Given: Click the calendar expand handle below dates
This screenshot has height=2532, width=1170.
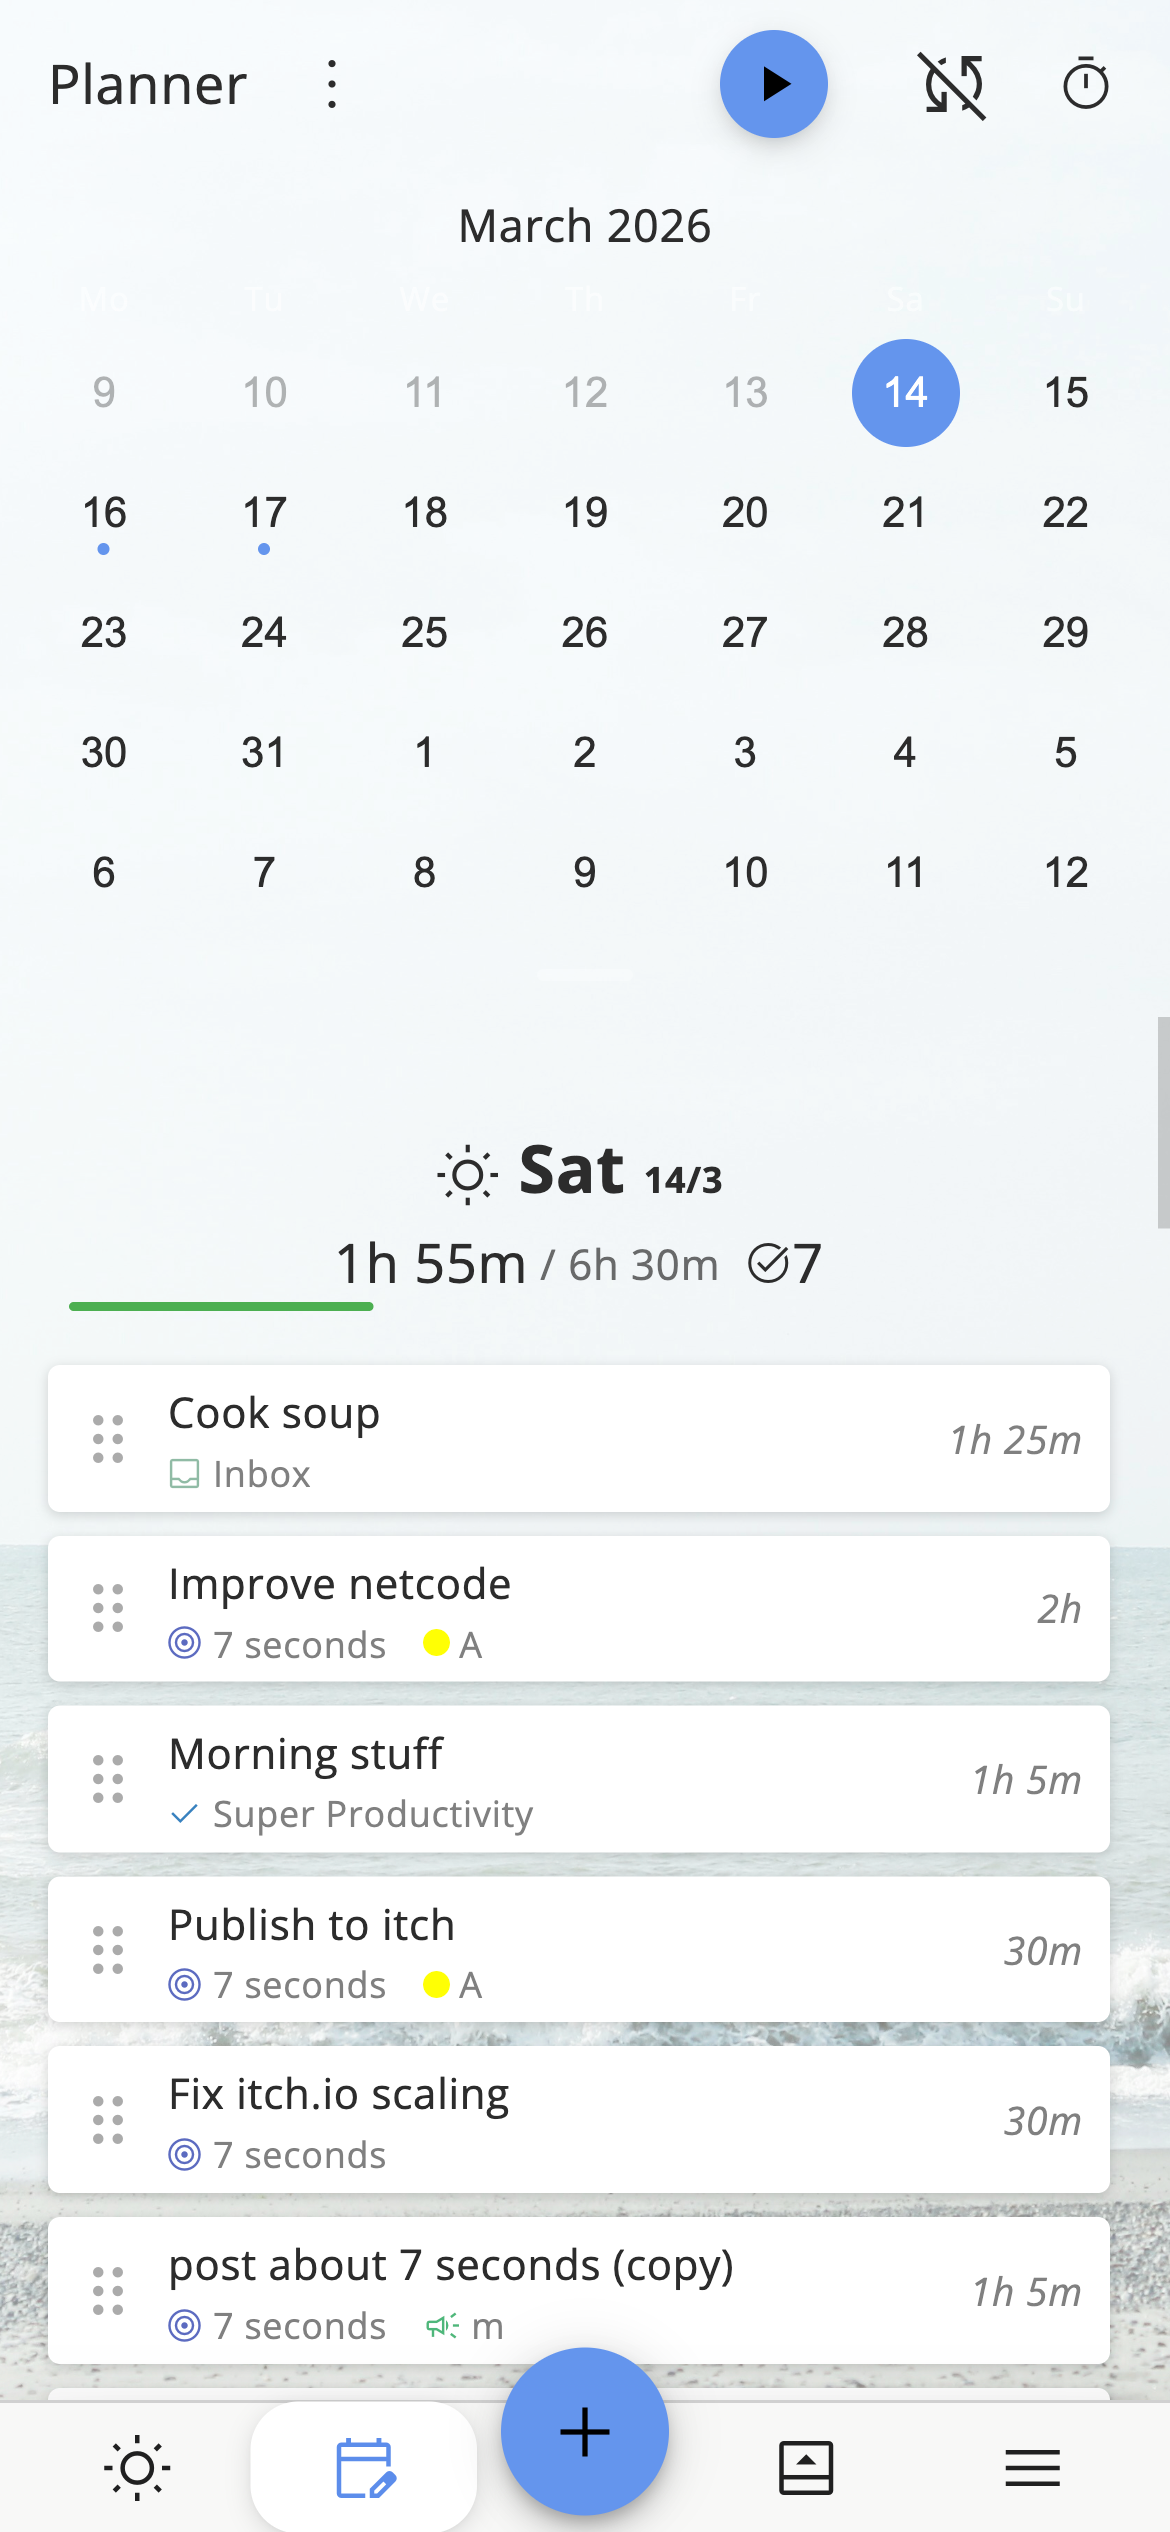Looking at the screenshot, I should click(x=585, y=973).
